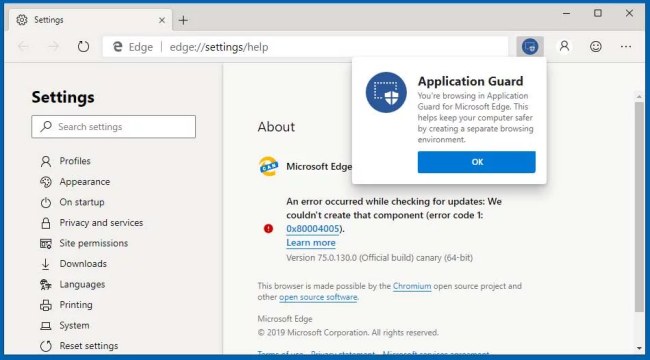The width and height of the screenshot is (650, 360).
Task: Go forward with the forward arrow
Action: pos(53,46)
